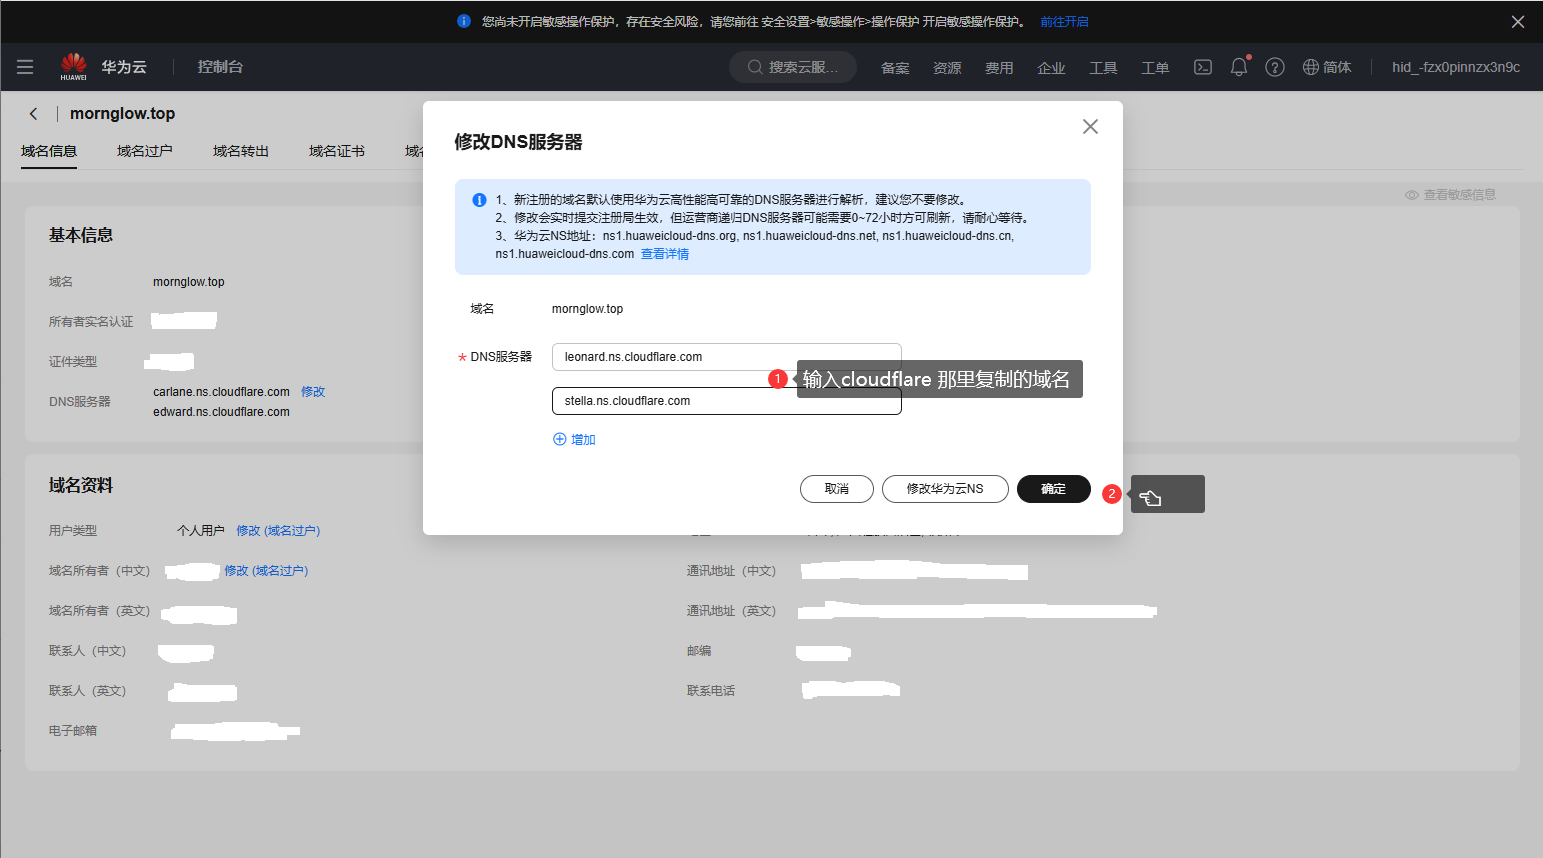Click the 修改华为云NS button
This screenshot has width=1543, height=858.
944,489
